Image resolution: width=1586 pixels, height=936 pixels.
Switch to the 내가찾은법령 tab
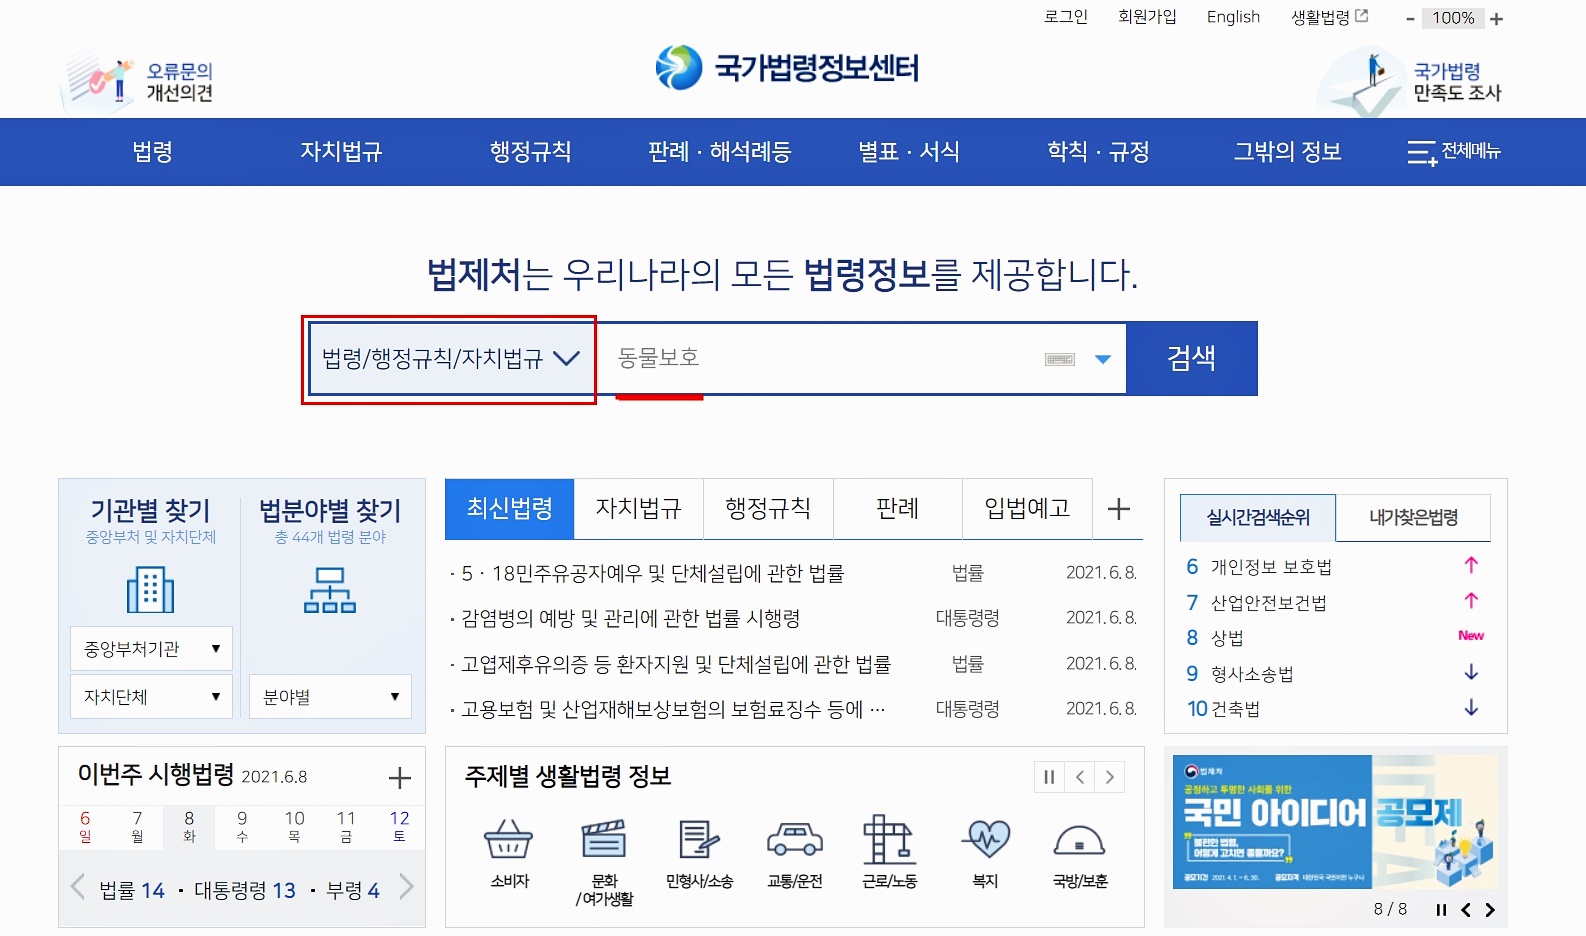coord(1413,518)
